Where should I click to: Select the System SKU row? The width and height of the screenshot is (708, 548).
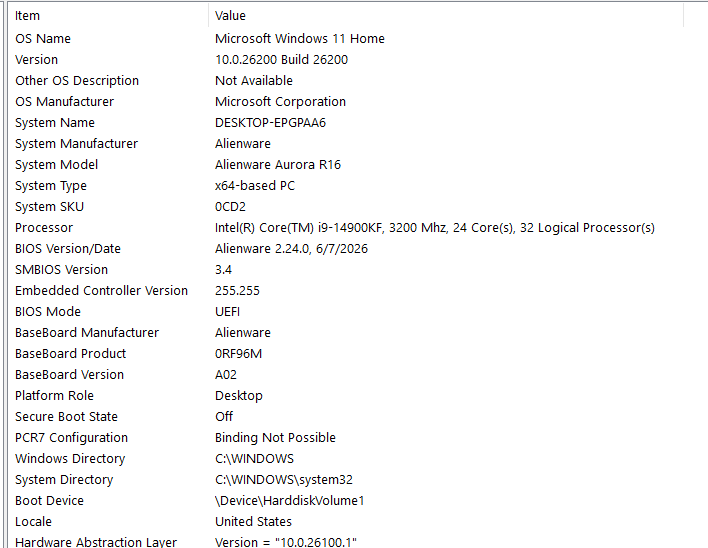(x=49, y=207)
